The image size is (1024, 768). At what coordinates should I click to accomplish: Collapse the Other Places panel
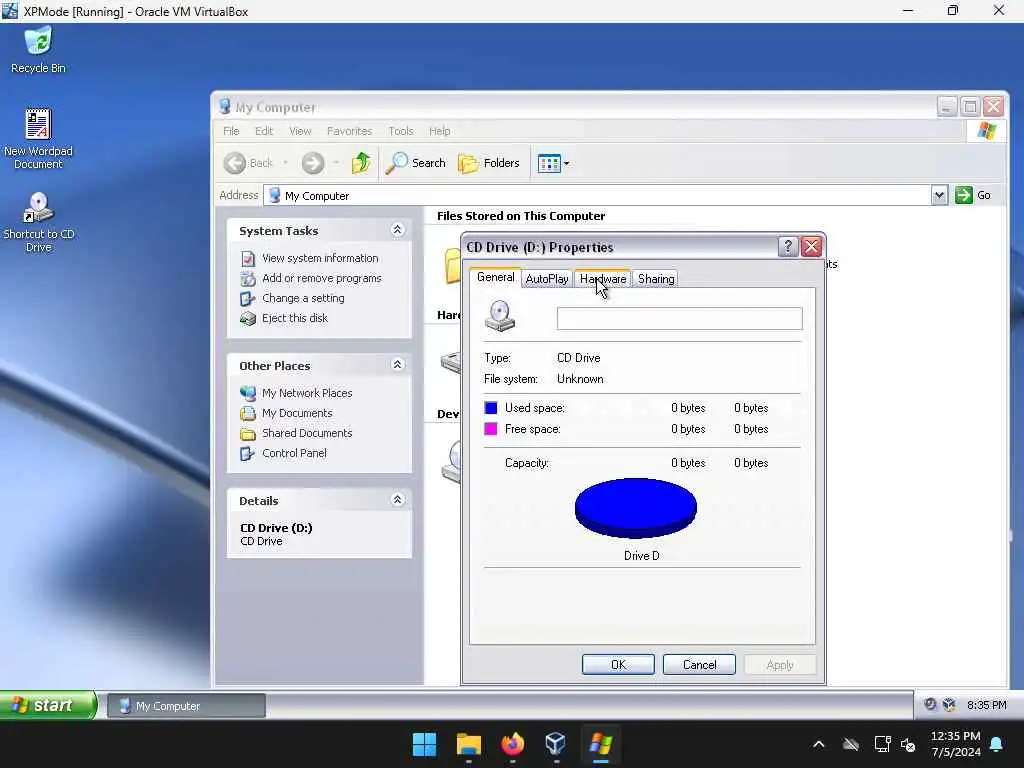(397, 364)
